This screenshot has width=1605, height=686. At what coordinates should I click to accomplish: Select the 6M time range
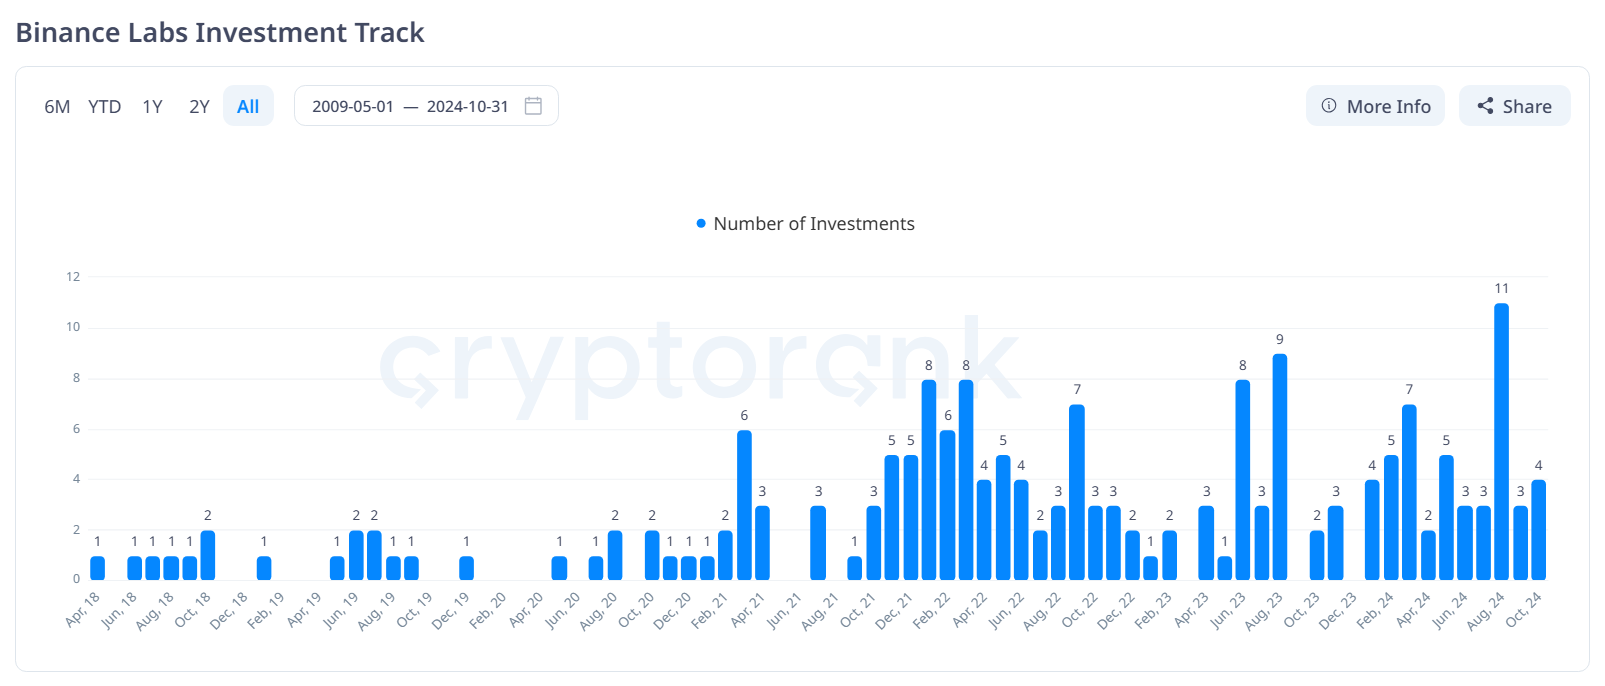(57, 106)
